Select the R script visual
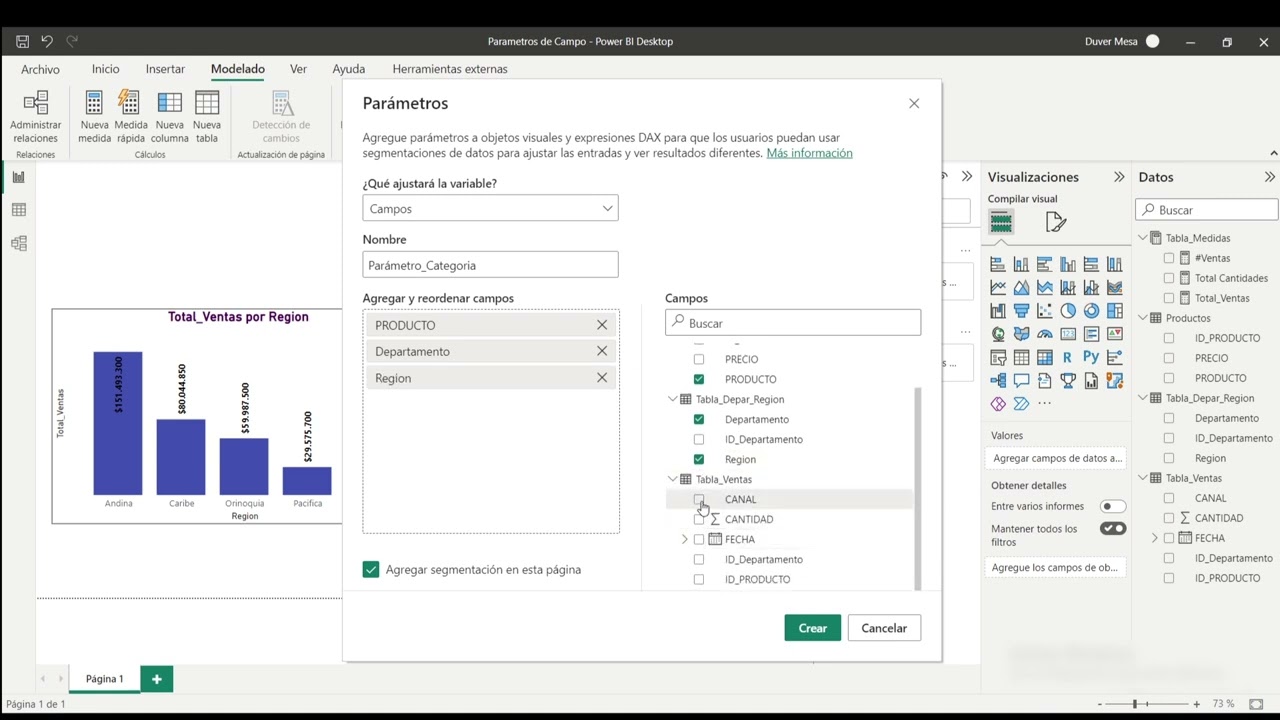Image resolution: width=1280 pixels, height=720 pixels. click(x=1068, y=357)
